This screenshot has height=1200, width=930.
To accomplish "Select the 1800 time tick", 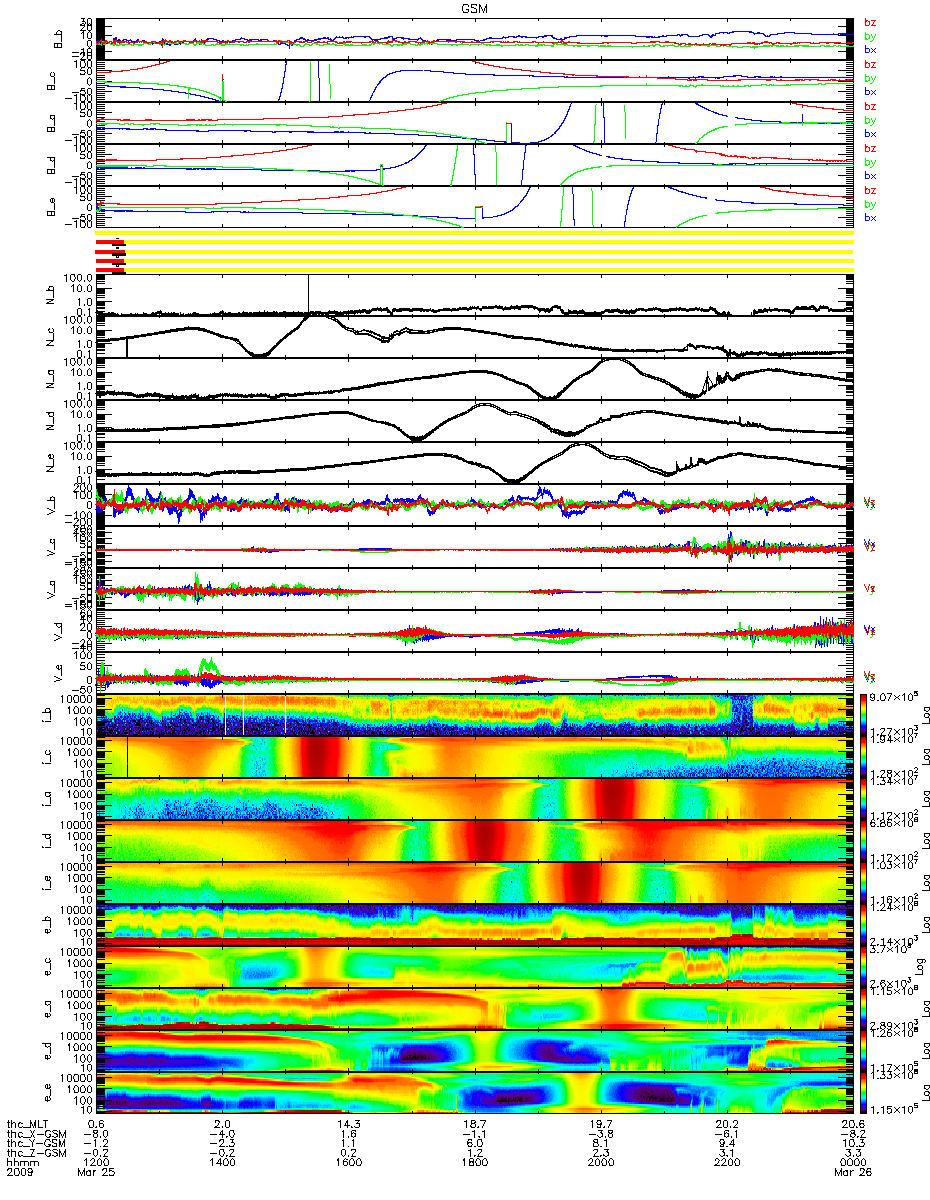I will click(x=474, y=1163).
